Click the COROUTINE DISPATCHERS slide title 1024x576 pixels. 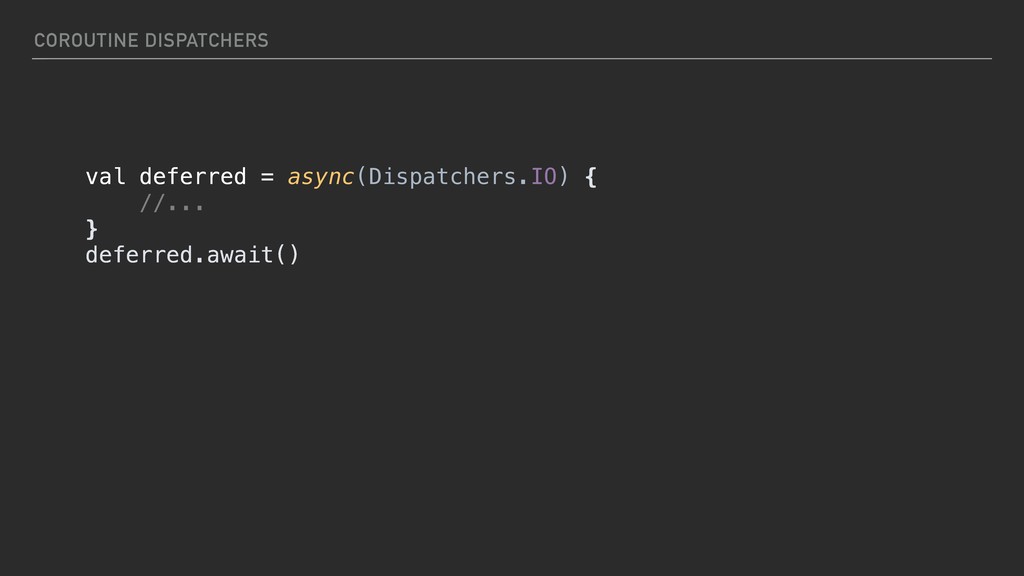pos(151,41)
